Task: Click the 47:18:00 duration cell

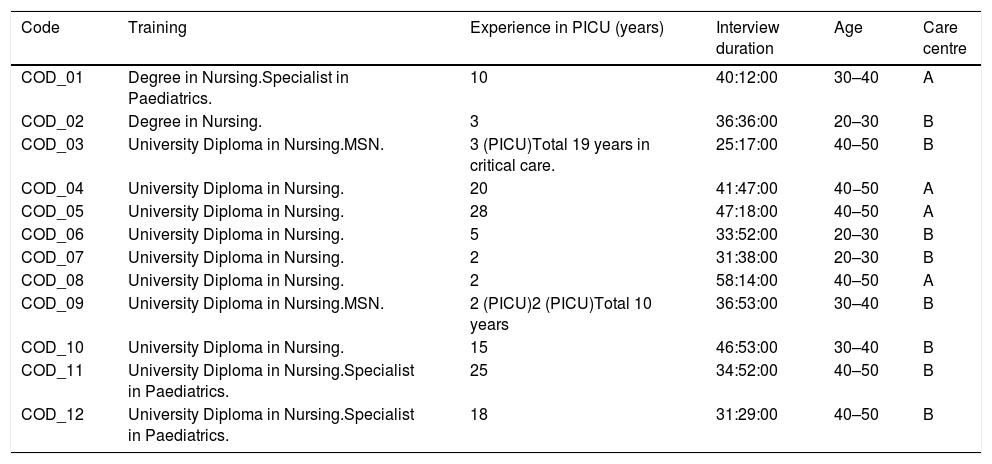Action: coord(746,212)
